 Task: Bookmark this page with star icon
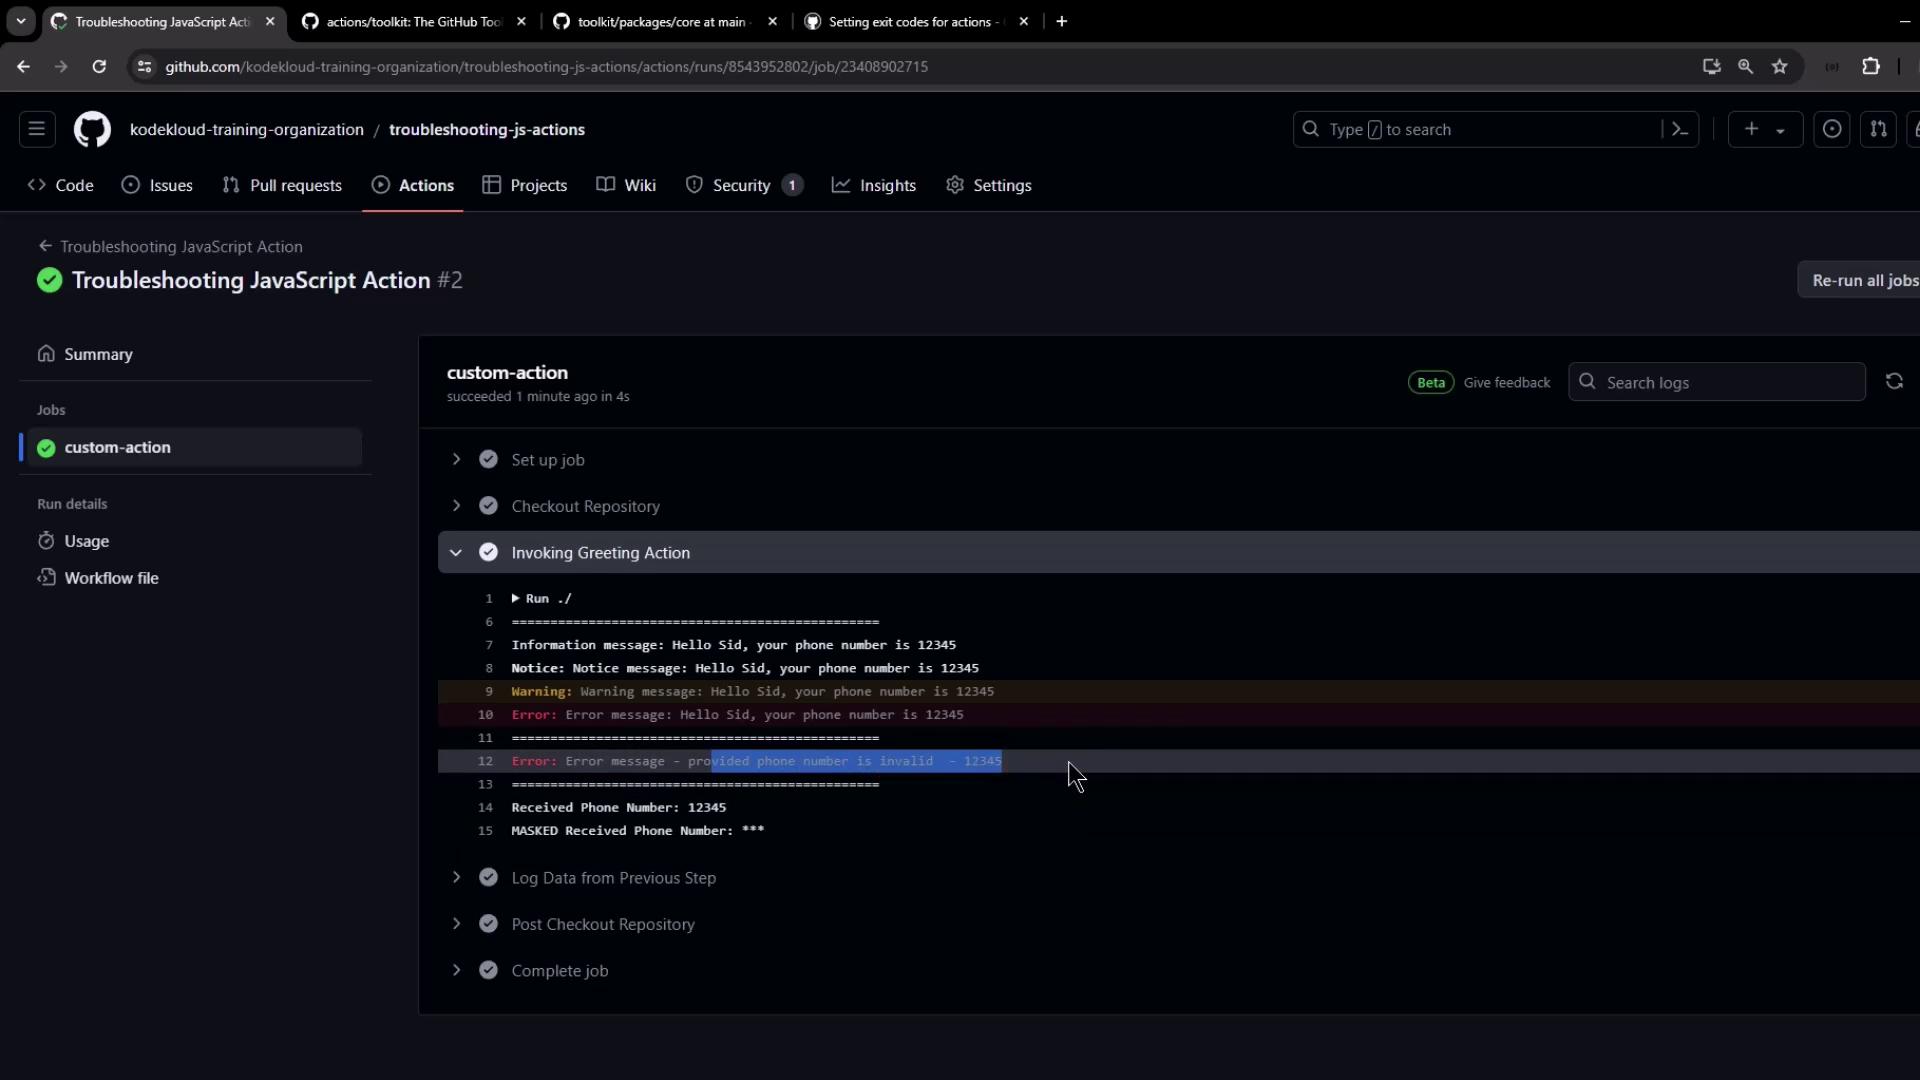1780,67
